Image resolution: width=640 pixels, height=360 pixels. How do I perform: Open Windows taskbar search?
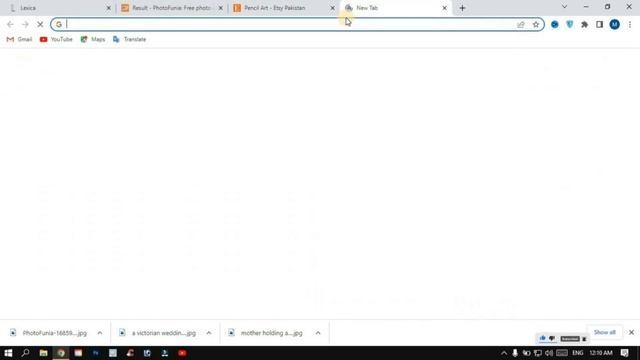[25, 353]
